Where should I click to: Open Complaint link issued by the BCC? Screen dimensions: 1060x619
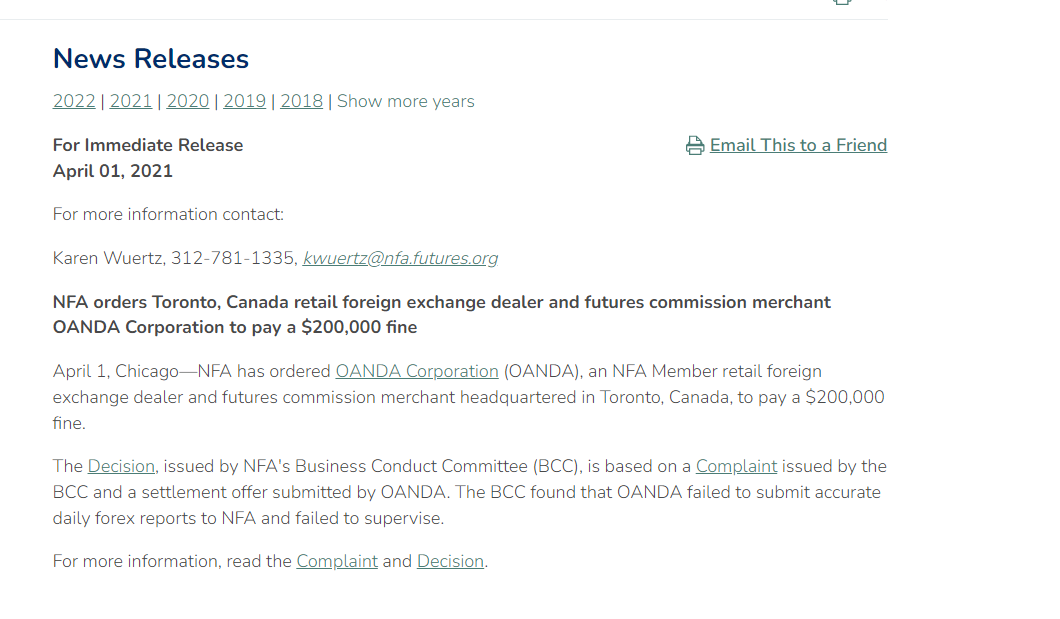click(x=736, y=466)
